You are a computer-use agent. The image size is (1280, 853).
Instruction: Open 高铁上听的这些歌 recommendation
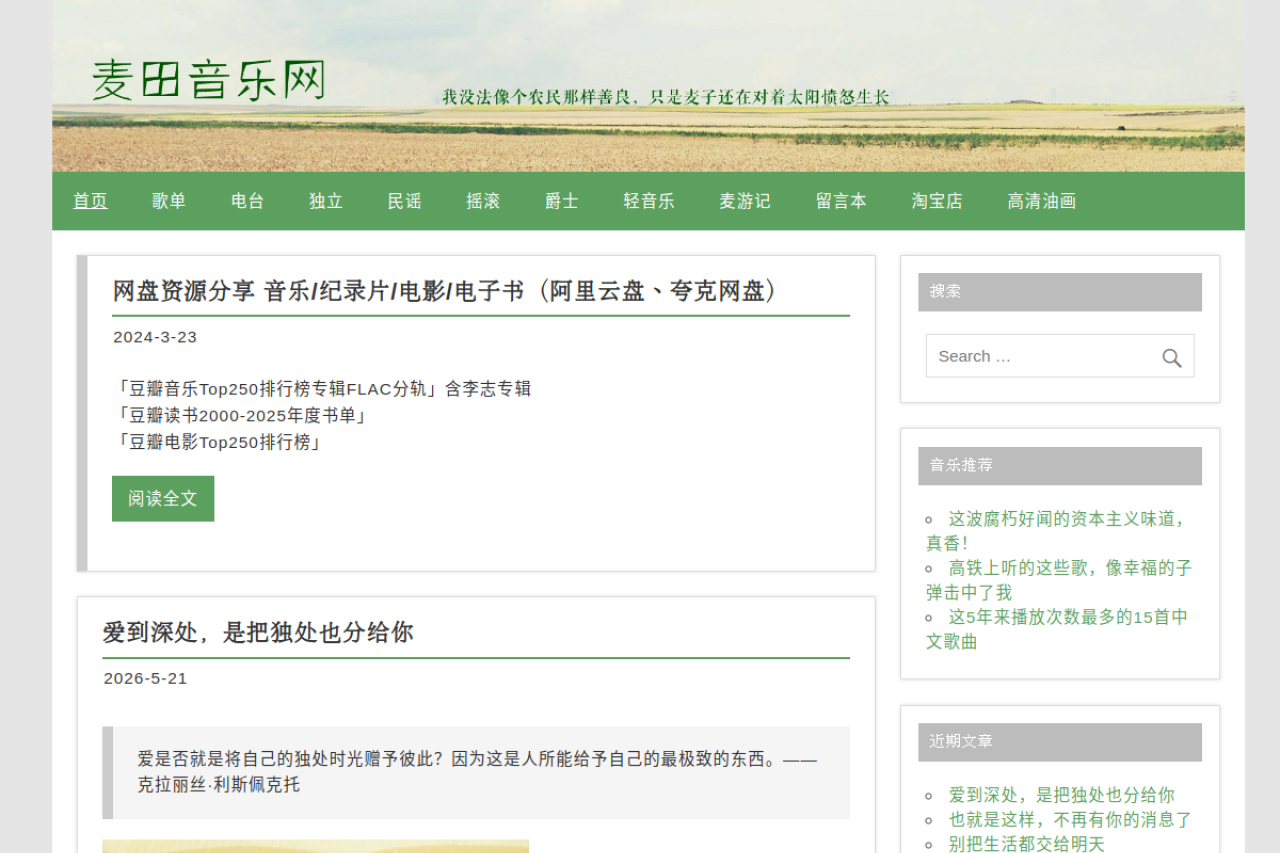(1059, 580)
